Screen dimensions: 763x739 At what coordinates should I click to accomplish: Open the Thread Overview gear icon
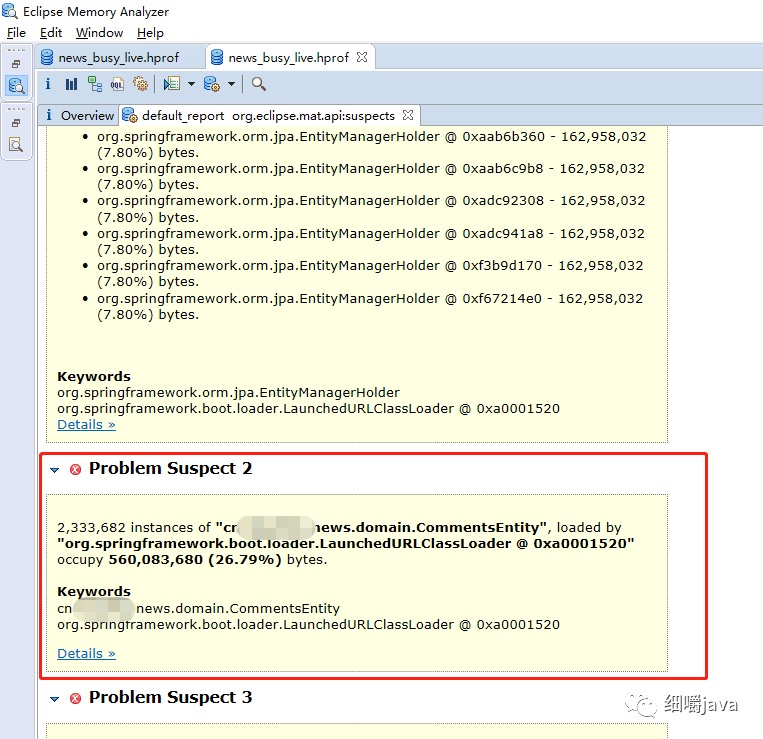click(141, 84)
